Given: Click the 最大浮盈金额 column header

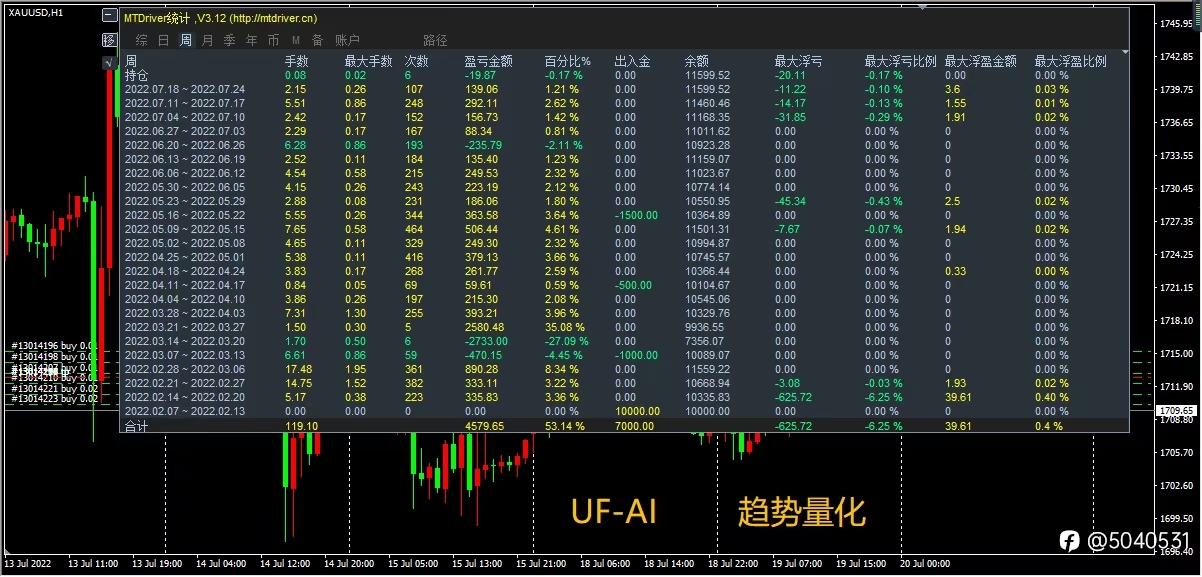Looking at the screenshot, I should 980,61.
